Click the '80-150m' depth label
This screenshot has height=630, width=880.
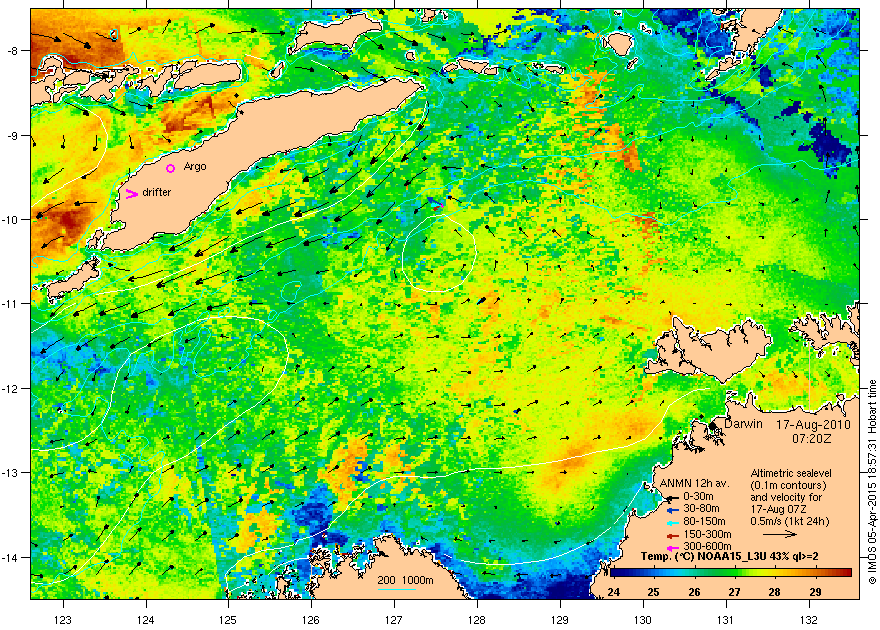(x=704, y=522)
